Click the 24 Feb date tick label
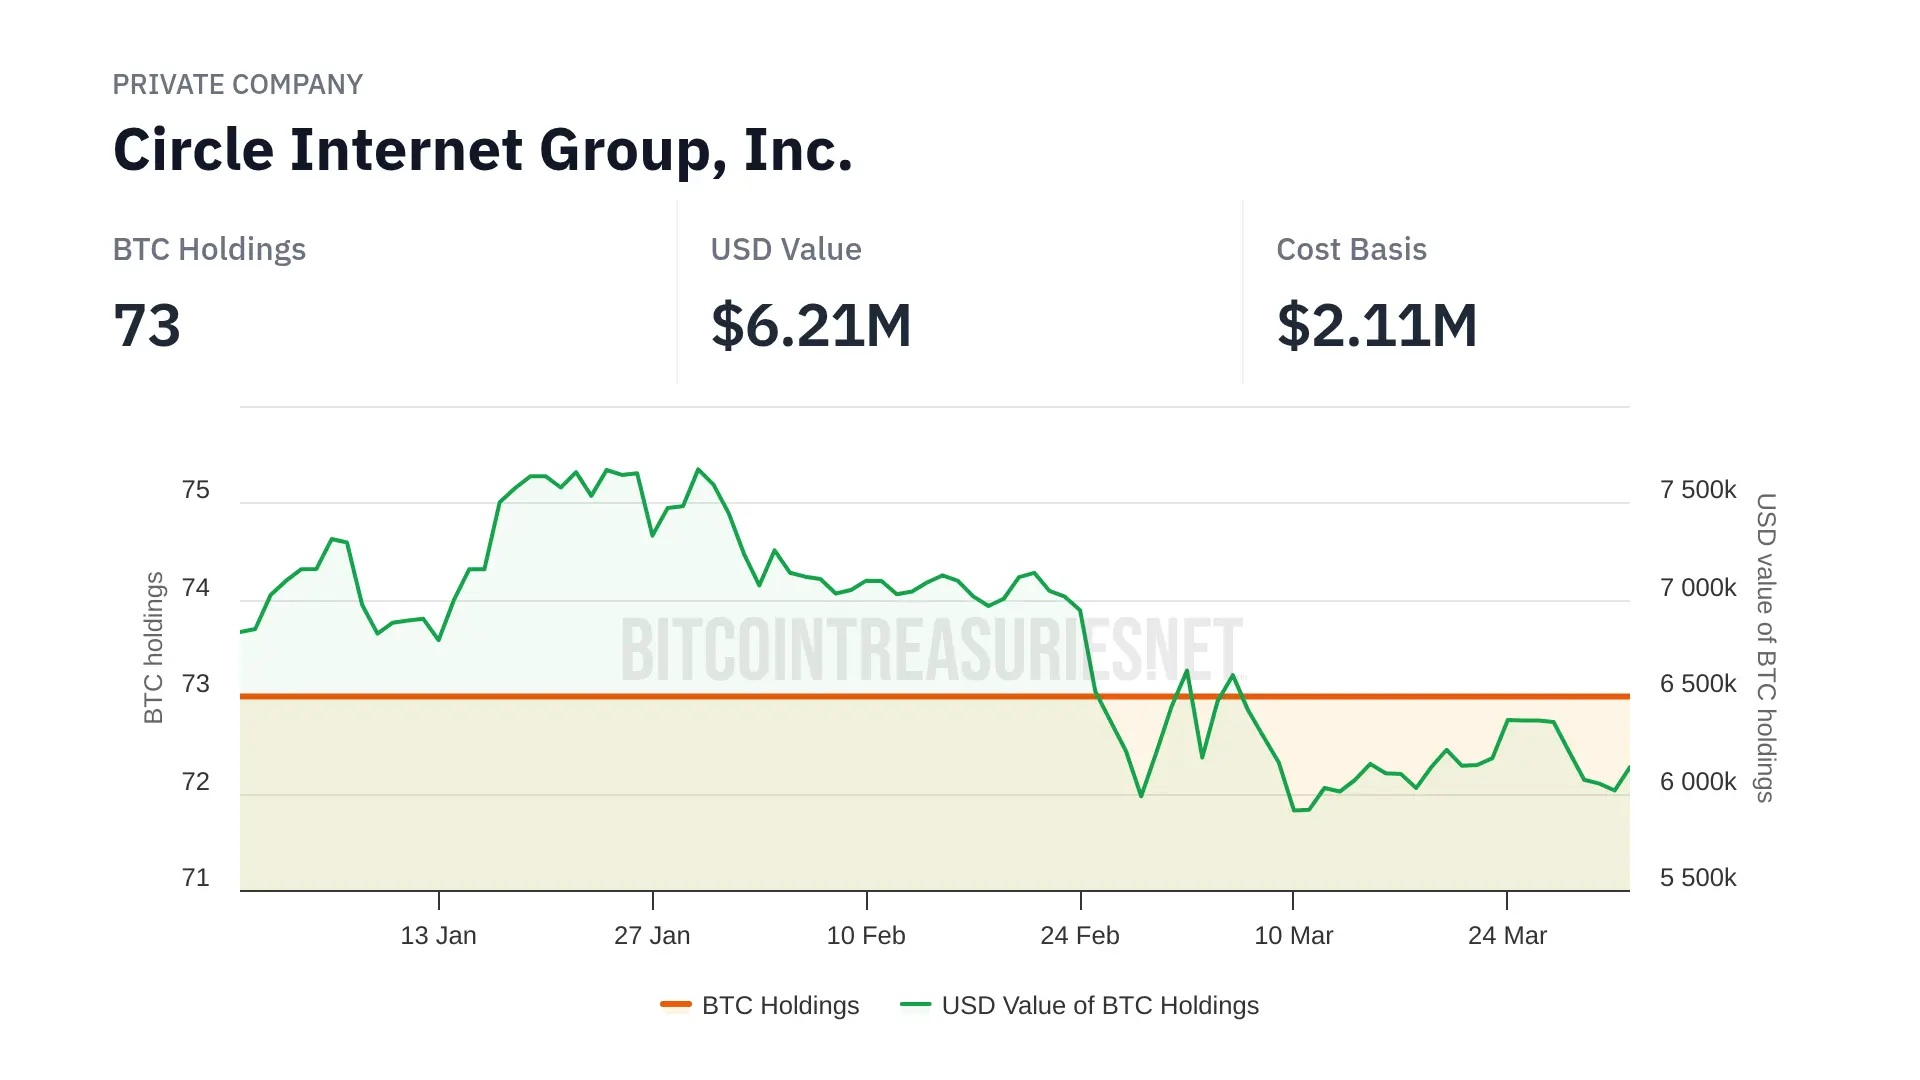This screenshot has height=1080, width=1920. click(x=1080, y=936)
